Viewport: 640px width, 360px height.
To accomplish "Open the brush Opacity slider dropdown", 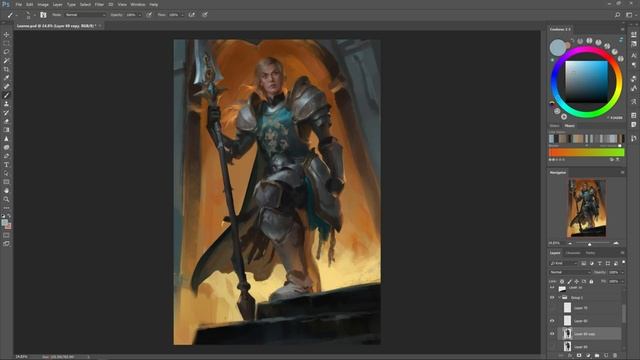I will (140, 15).
